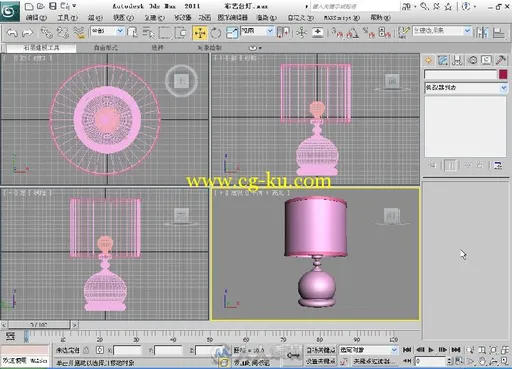
Task: Click Configure Modifier Sets icon
Action: [498, 165]
